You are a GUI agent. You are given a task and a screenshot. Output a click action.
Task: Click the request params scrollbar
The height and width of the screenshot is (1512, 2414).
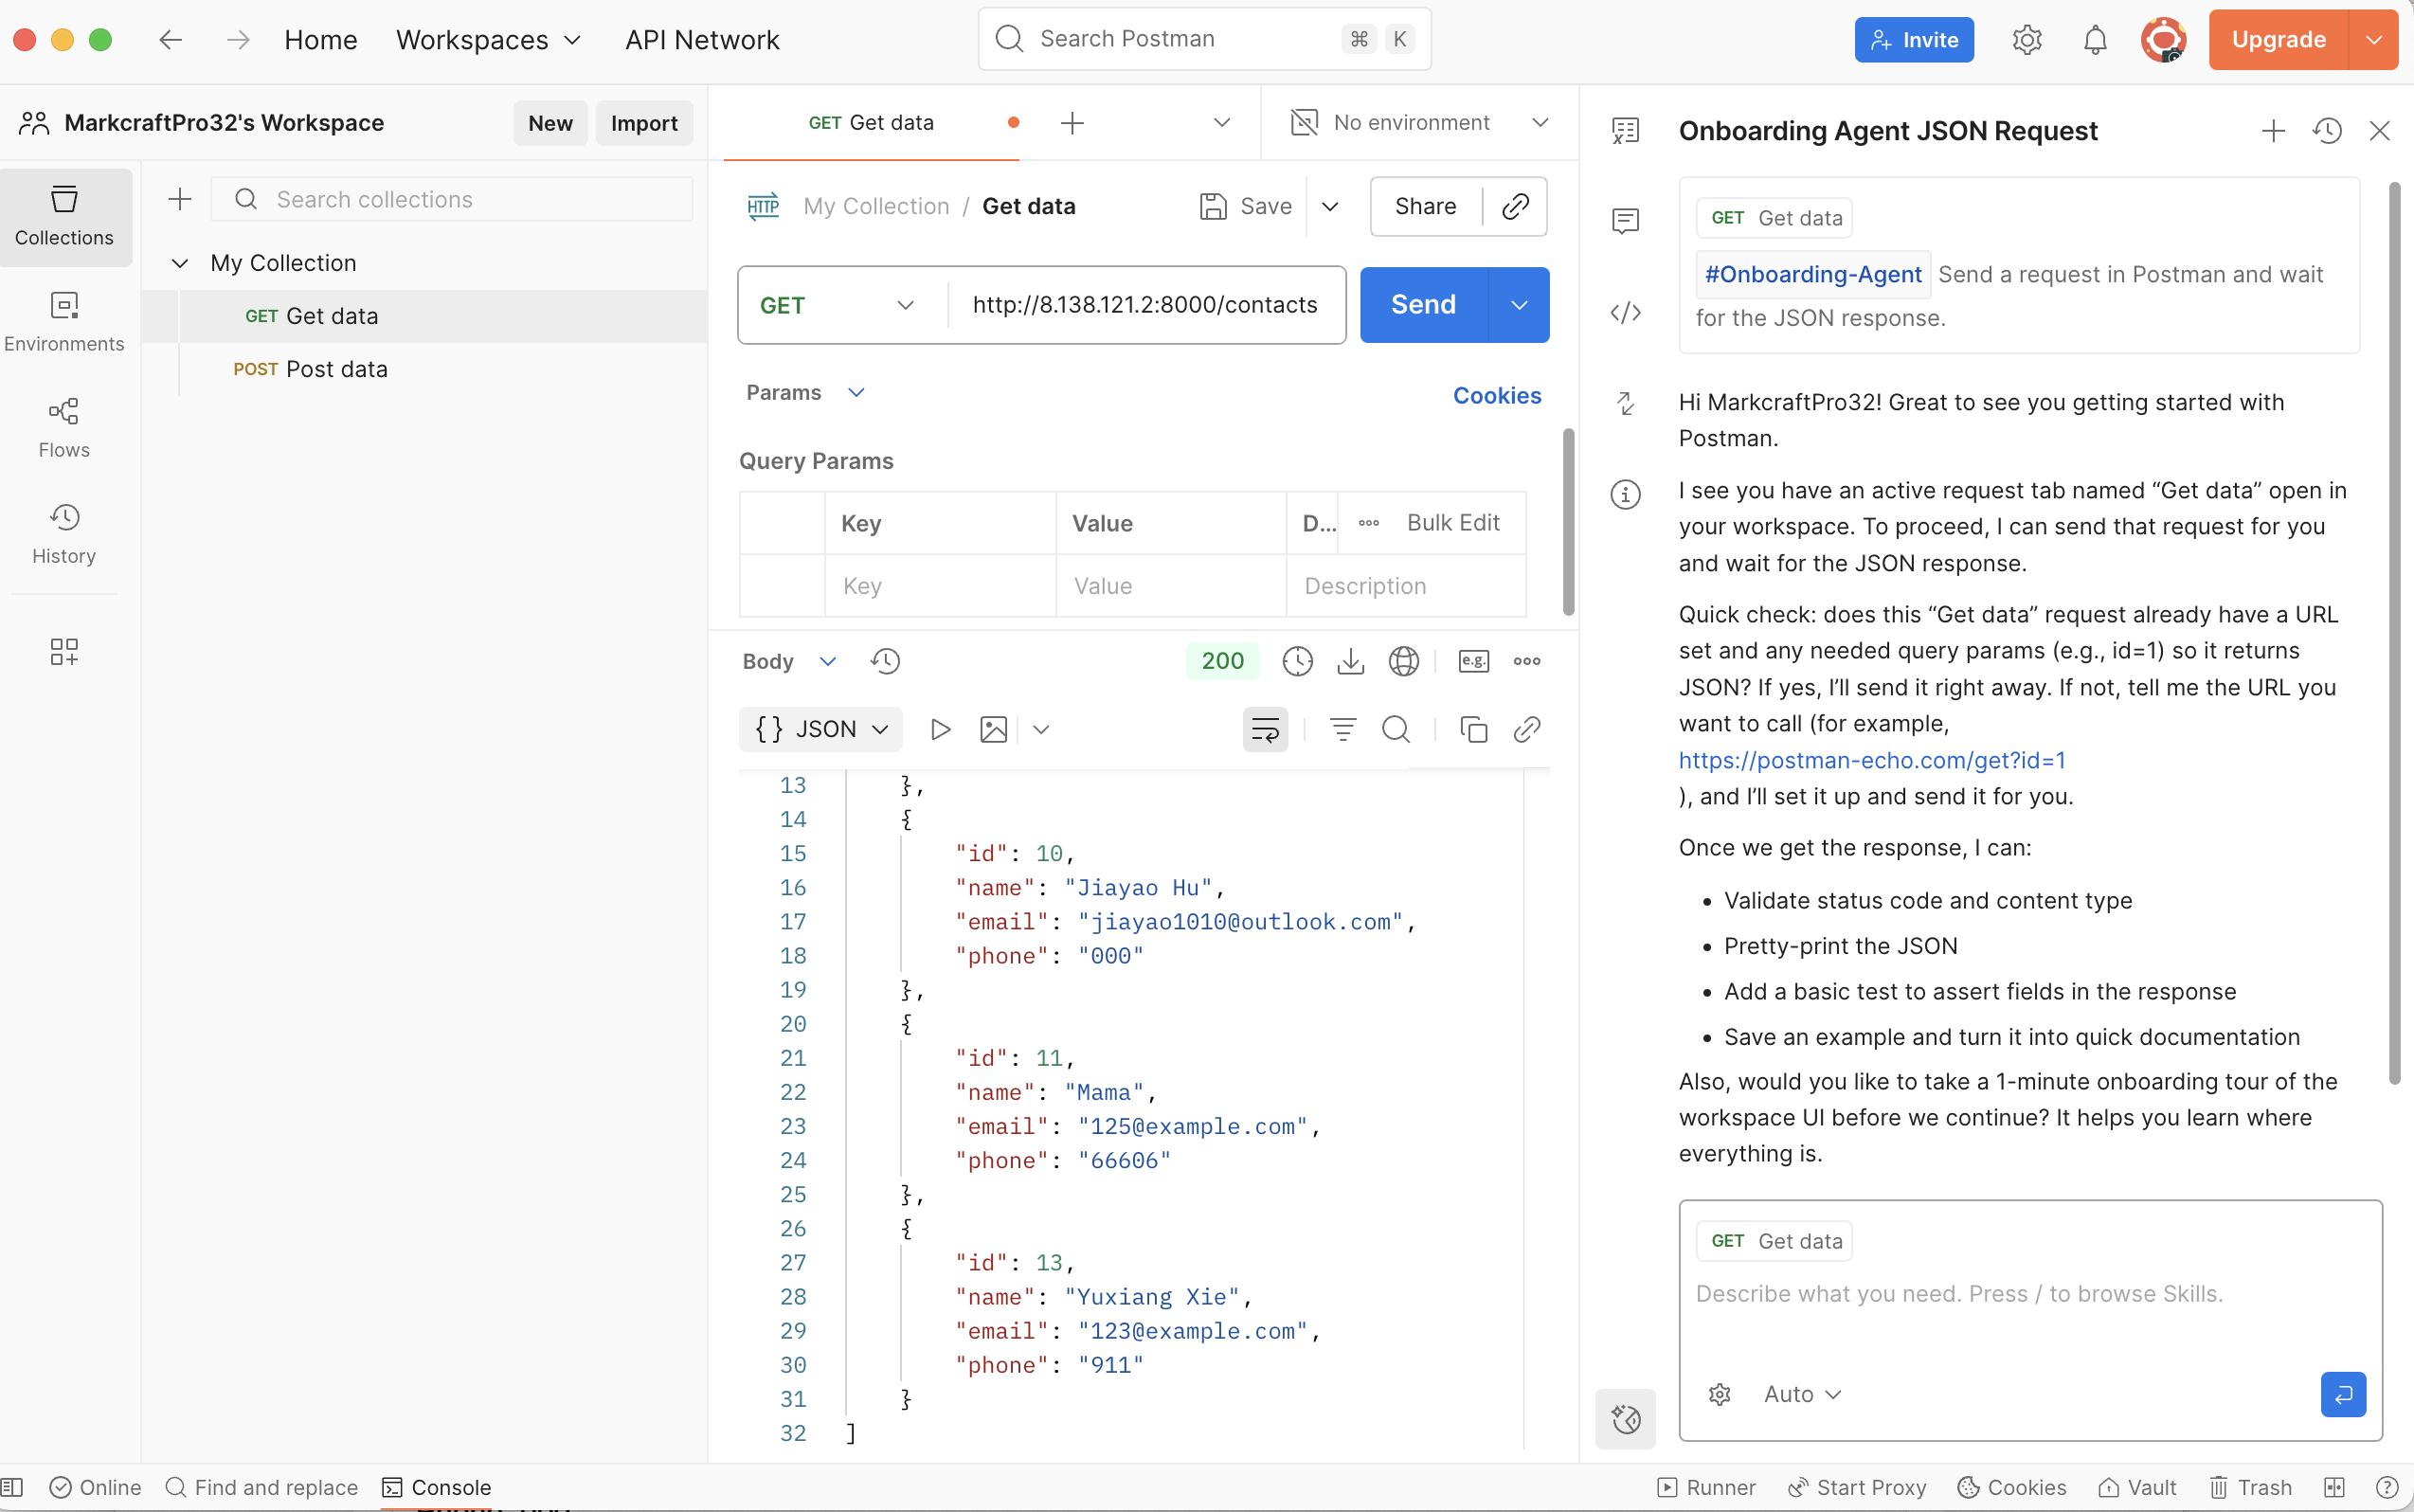point(1568,522)
